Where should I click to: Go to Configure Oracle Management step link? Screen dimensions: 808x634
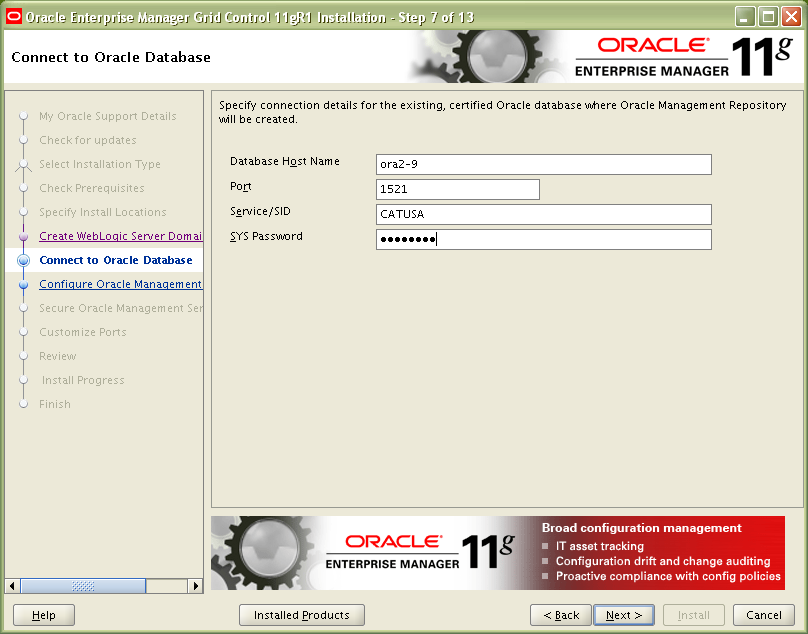click(x=120, y=284)
